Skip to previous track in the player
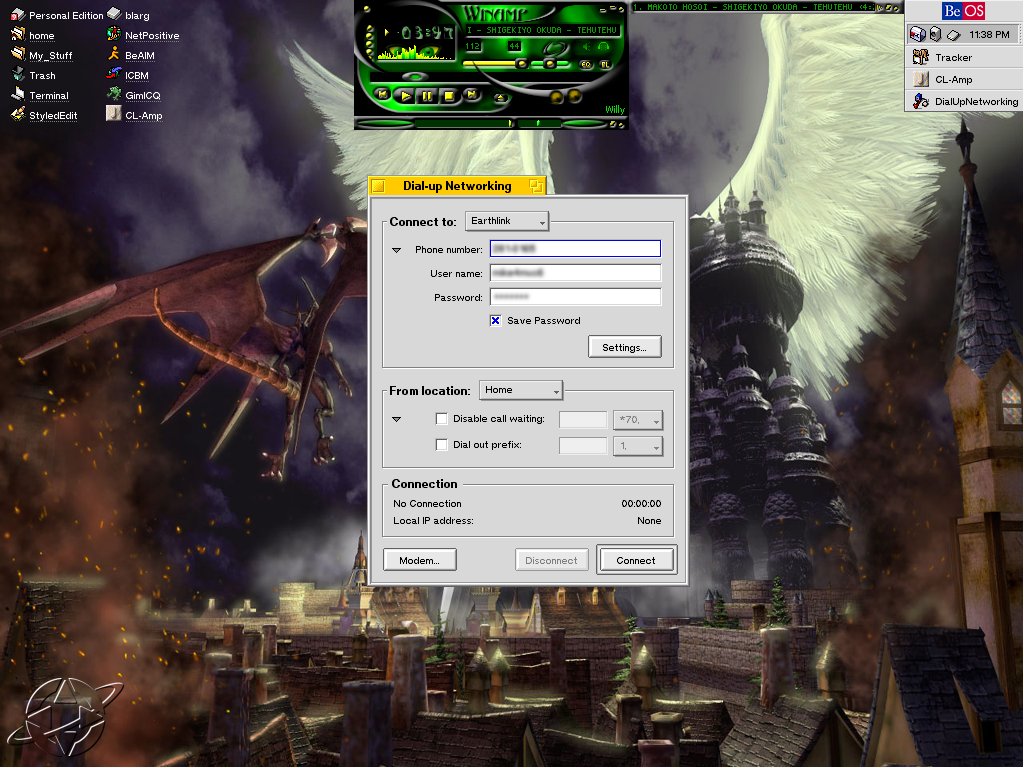 (x=383, y=95)
